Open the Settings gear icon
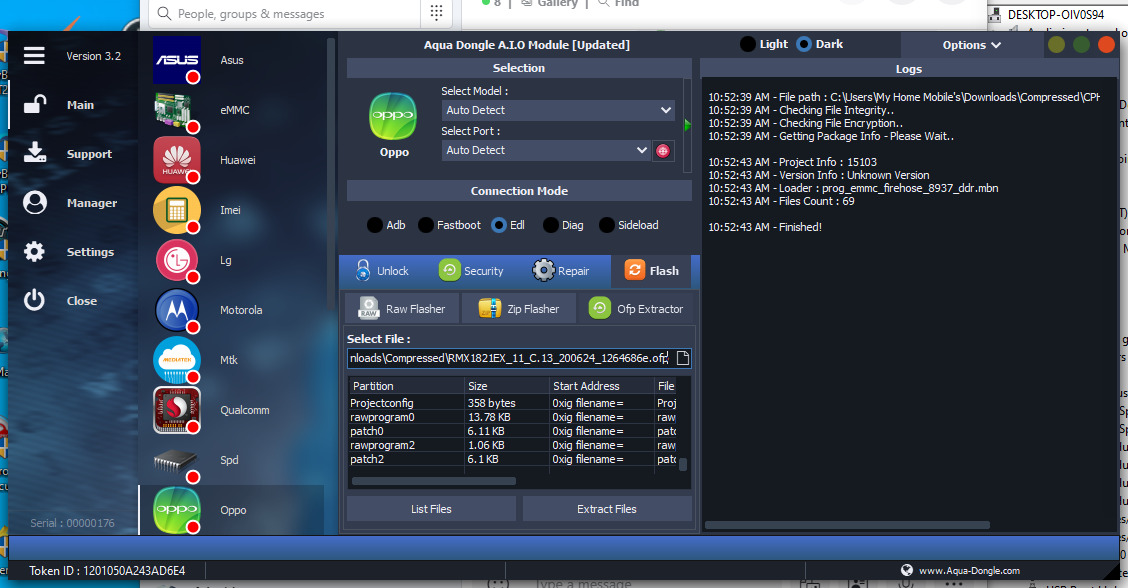This screenshot has height=588, width=1128. click(x=35, y=252)
